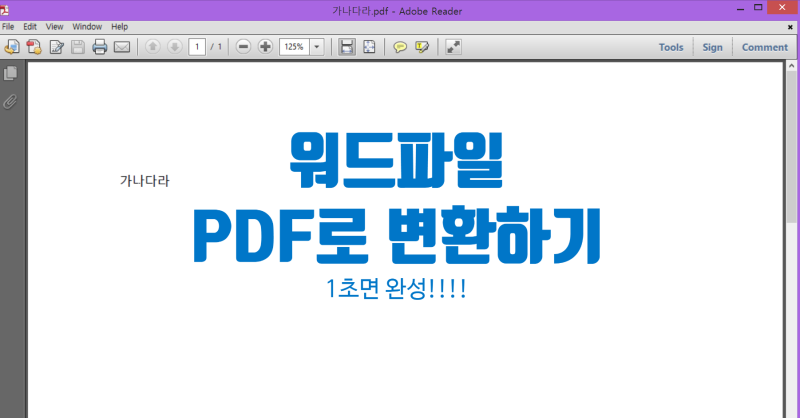Click the PDF로 변환하기 heading text
Screen dimensions: 800x418
[x=397, y=235]
